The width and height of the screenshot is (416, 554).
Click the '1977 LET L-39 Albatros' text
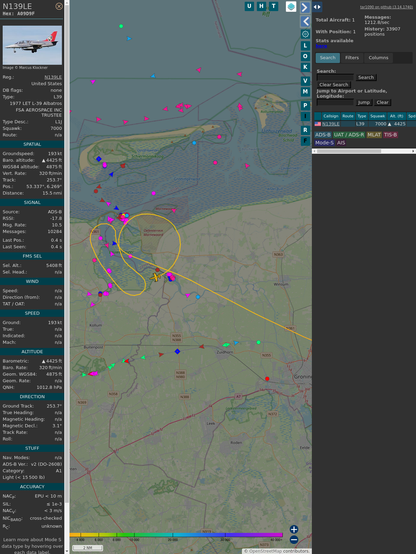(x=36, y=104)
